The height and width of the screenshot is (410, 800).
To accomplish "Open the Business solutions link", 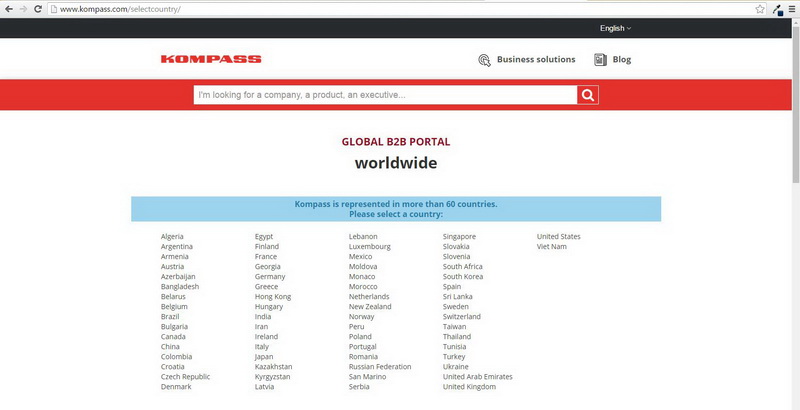I will coord(536,59).
